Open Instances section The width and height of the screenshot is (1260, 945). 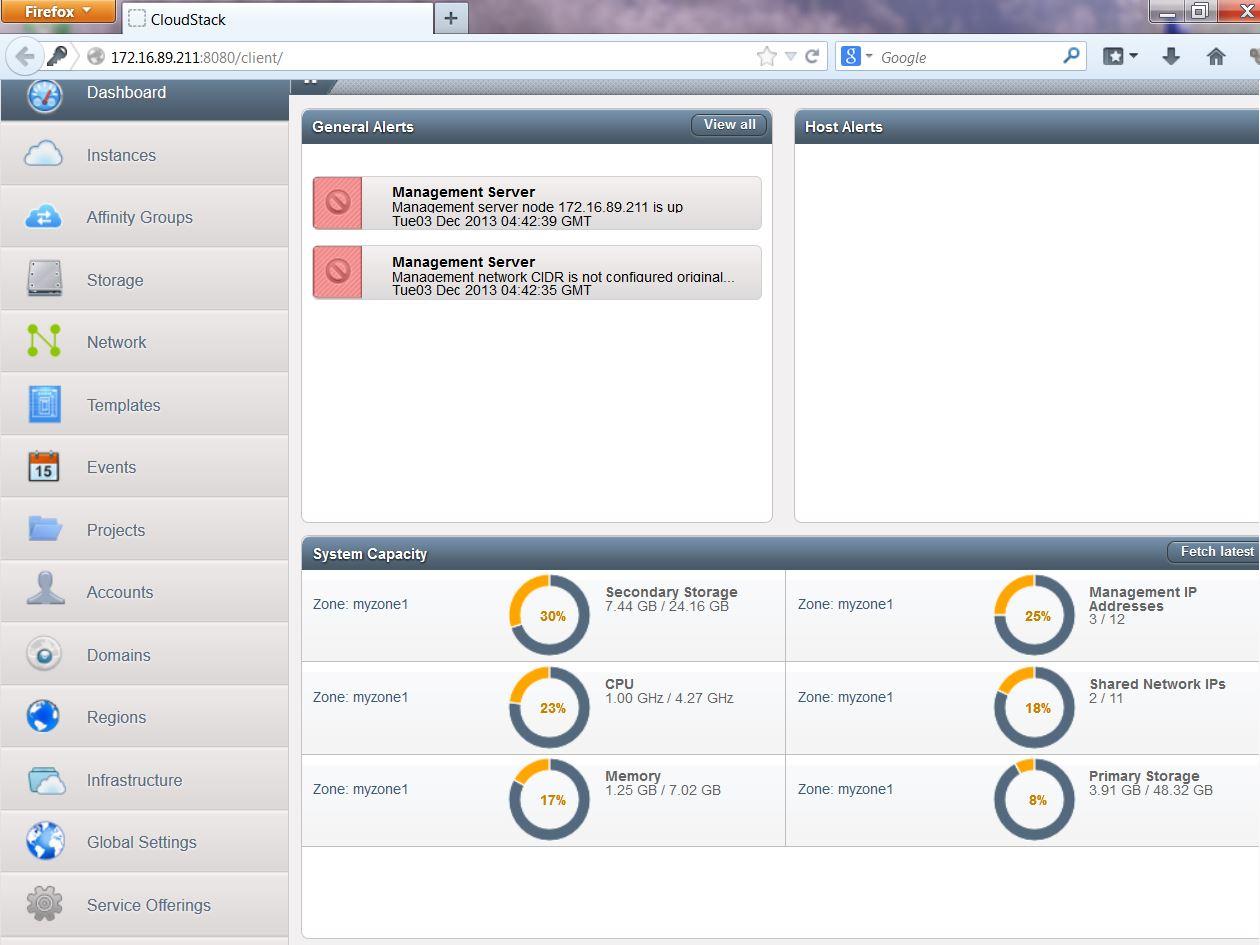(144, 155)
